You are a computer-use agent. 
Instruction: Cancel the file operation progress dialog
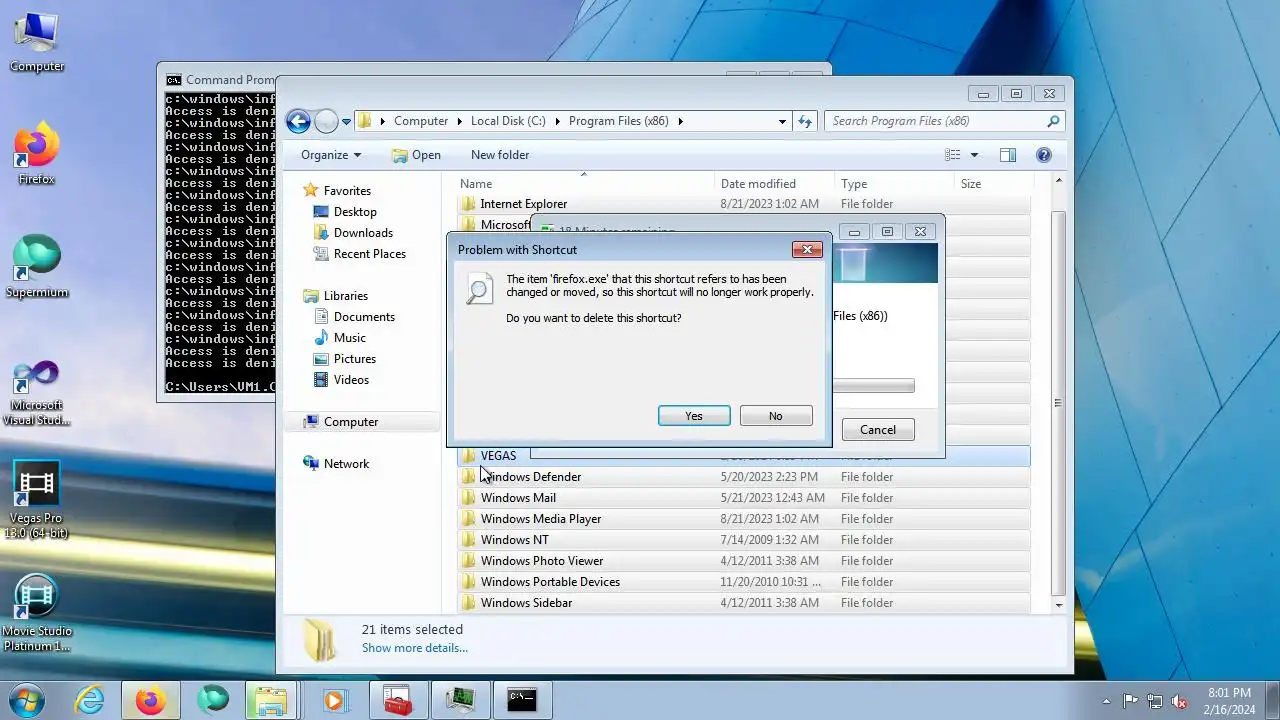tap(878, 430)
